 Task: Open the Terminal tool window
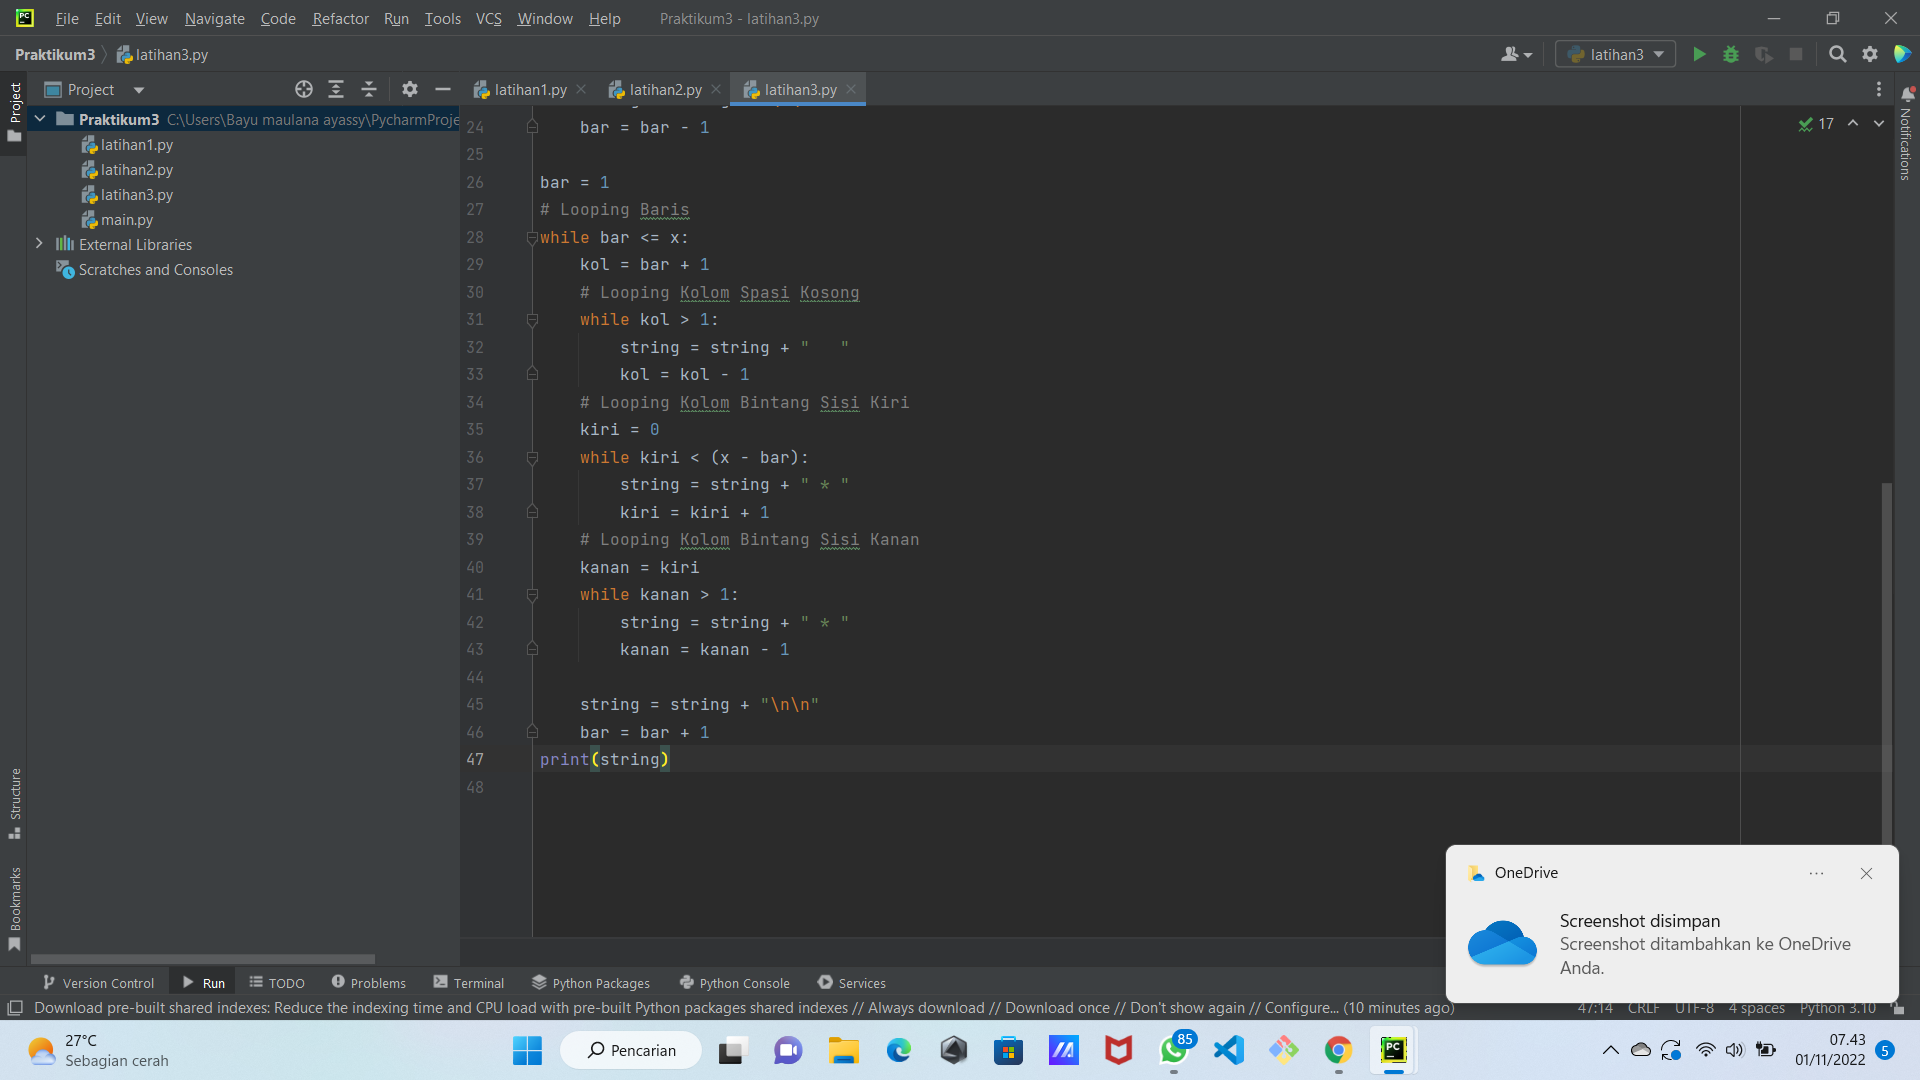(468, 983)
